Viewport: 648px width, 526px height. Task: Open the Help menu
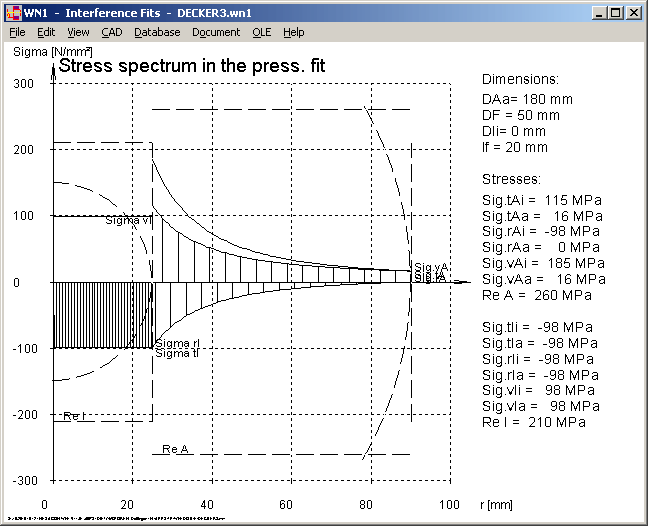pyautogui.click(x=293, y=32)
